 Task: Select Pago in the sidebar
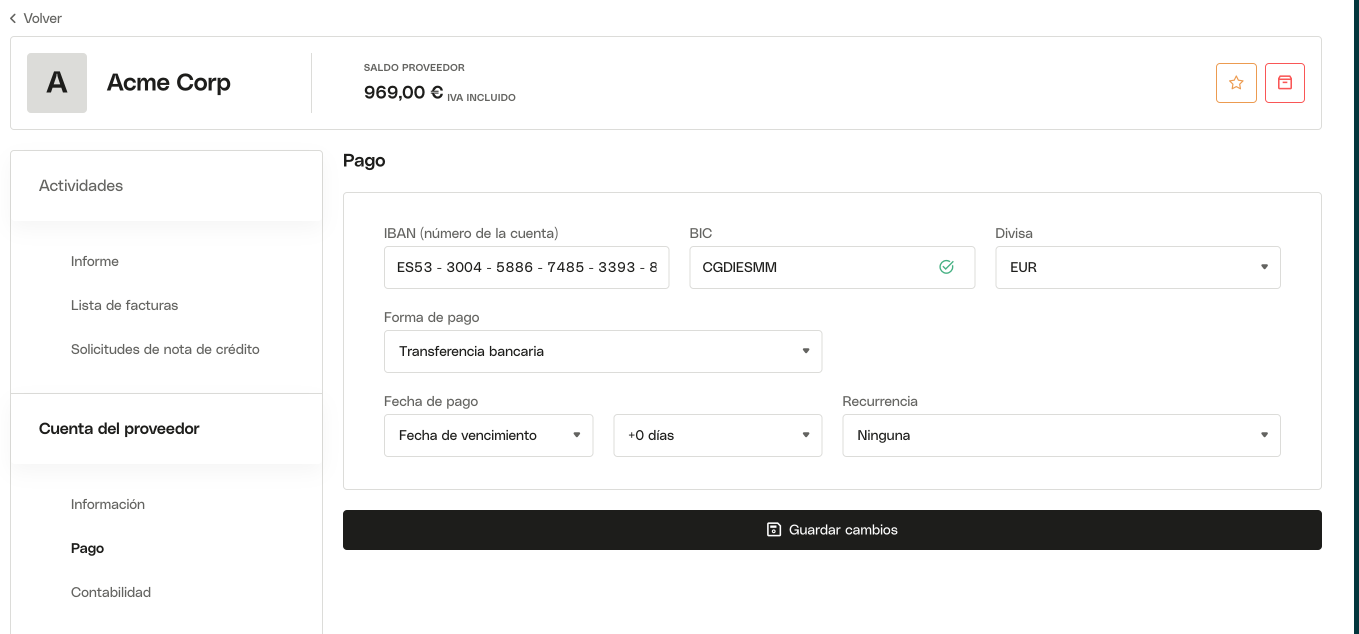click(88, 548)
